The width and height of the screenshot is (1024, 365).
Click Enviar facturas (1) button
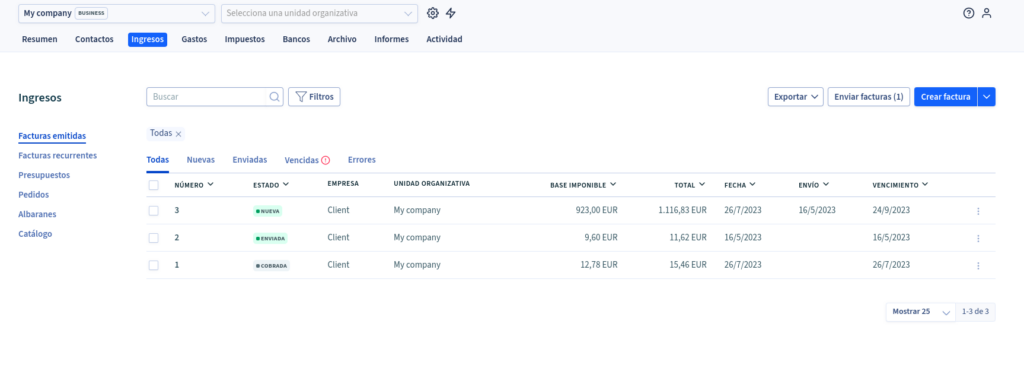pyautogui.click(x=869, y=97)
